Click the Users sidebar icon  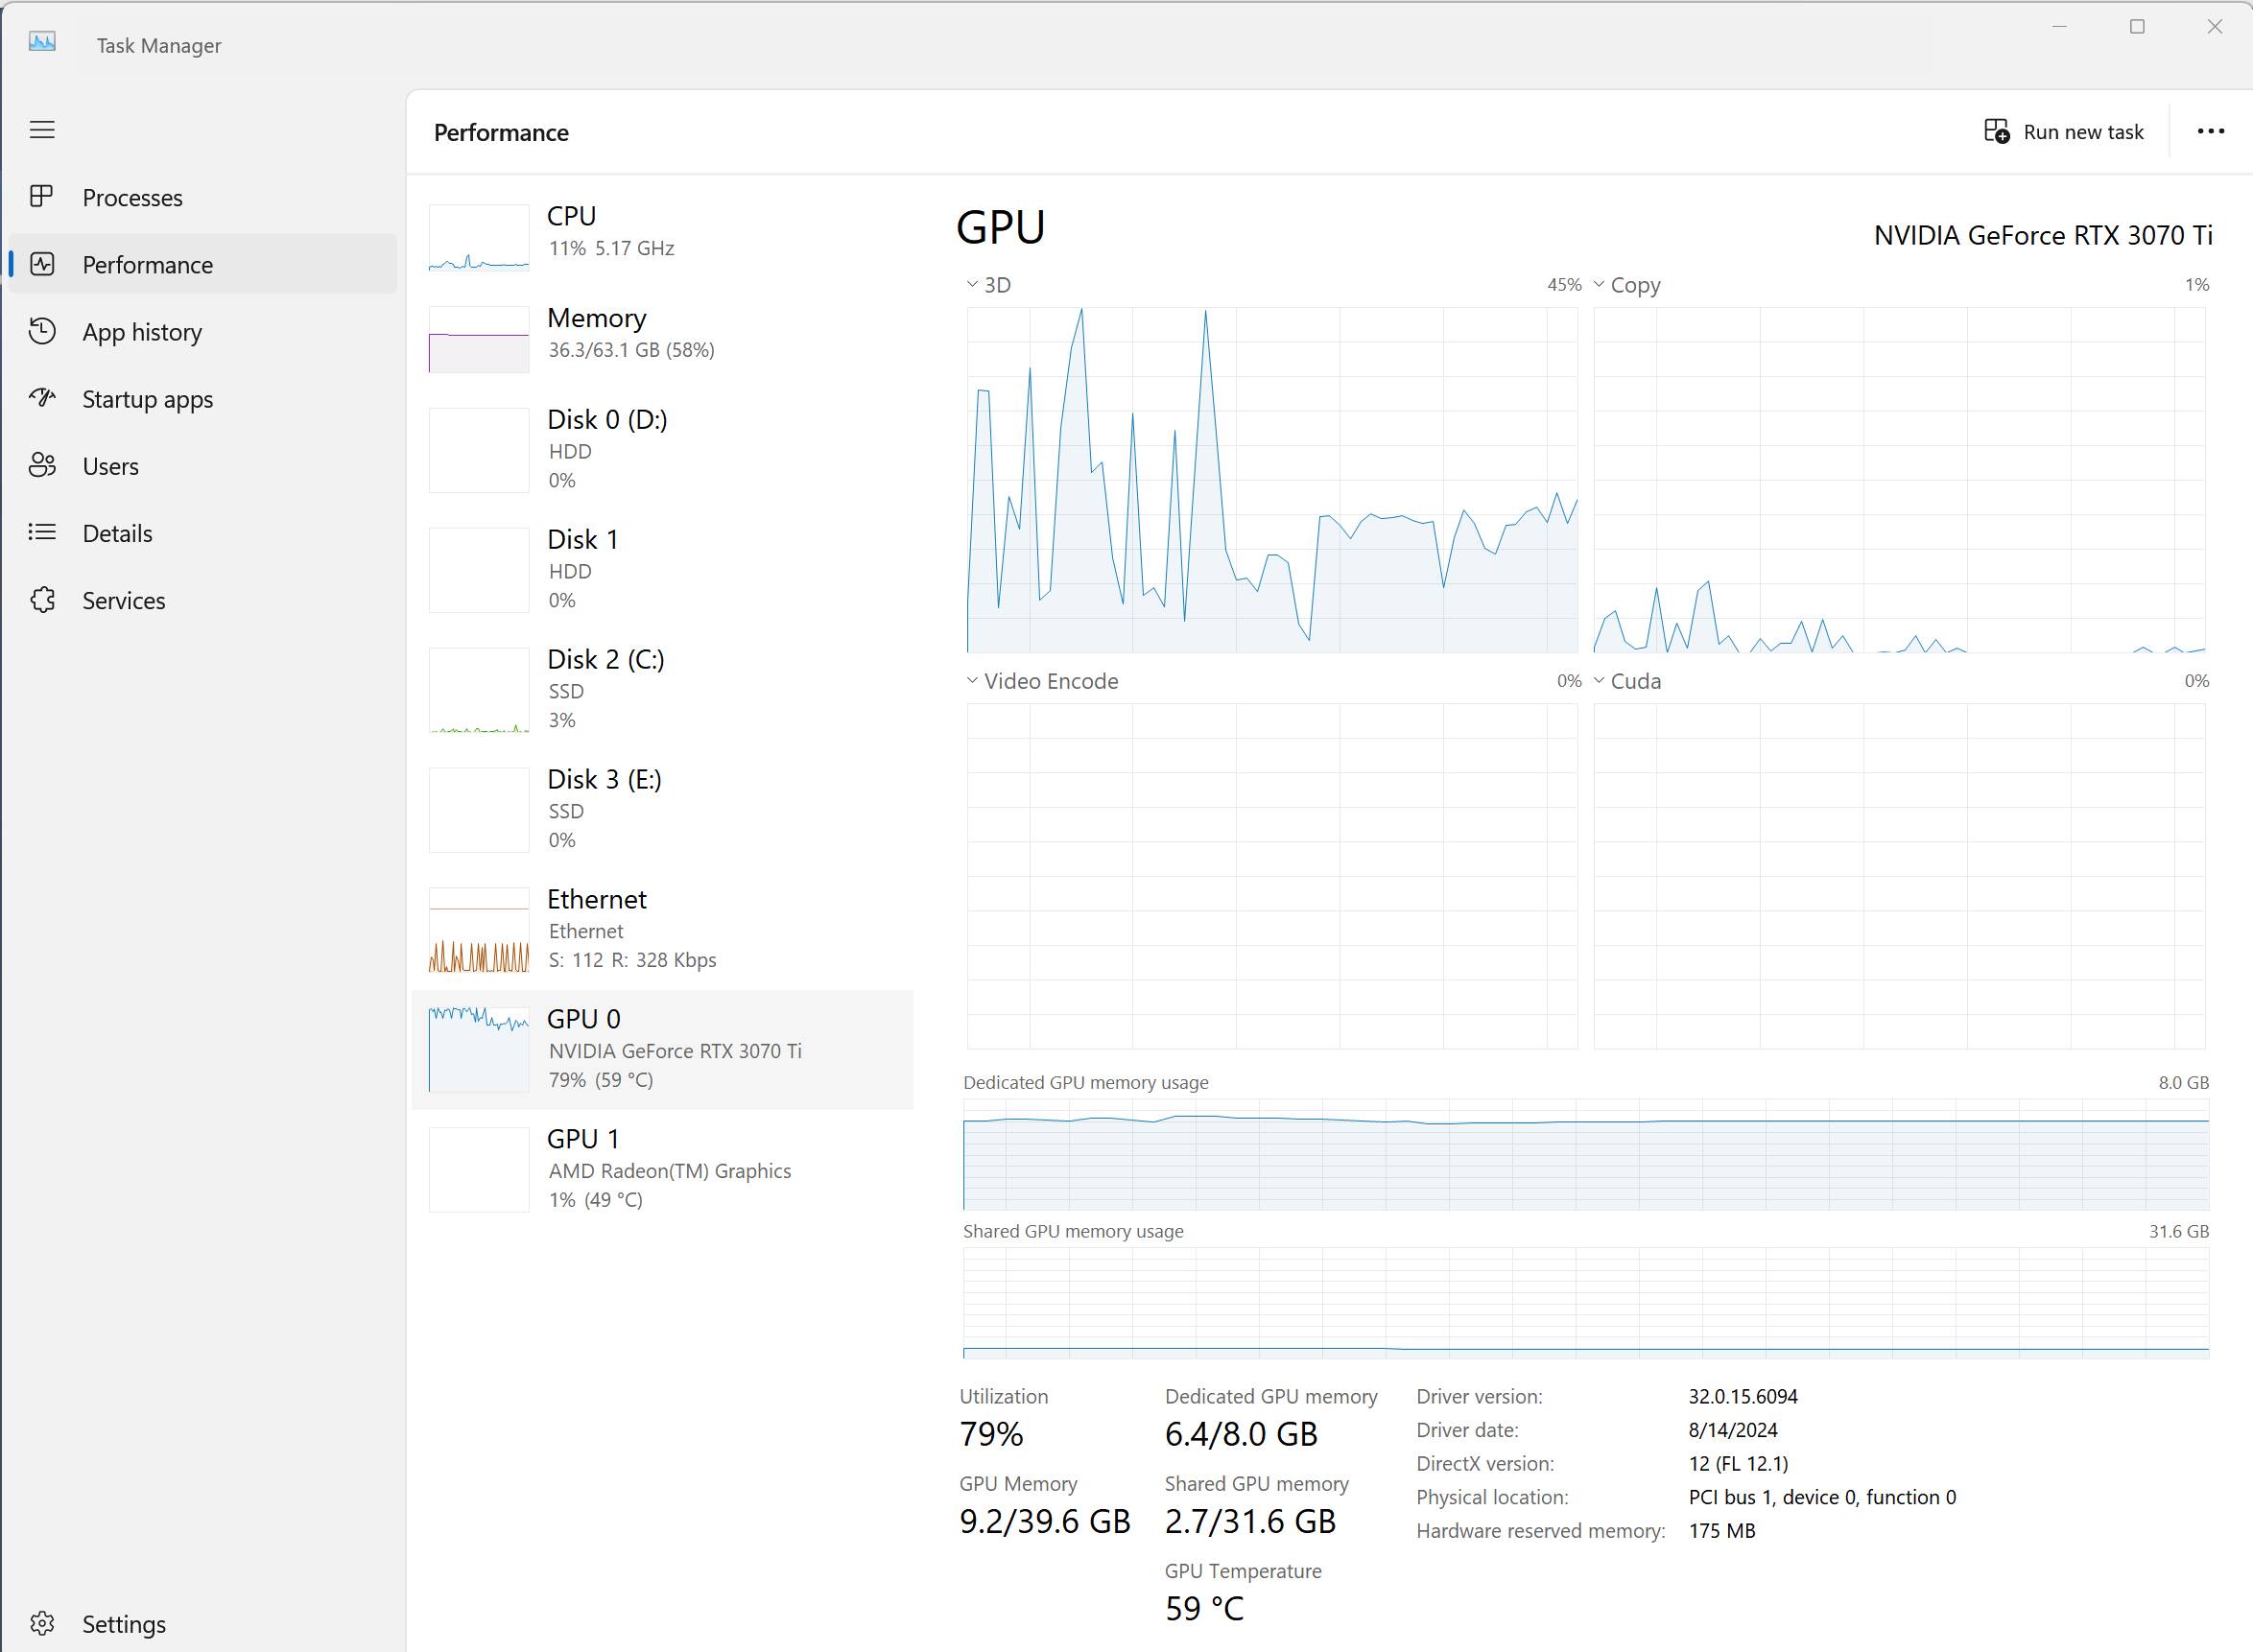tap(42, 465)
